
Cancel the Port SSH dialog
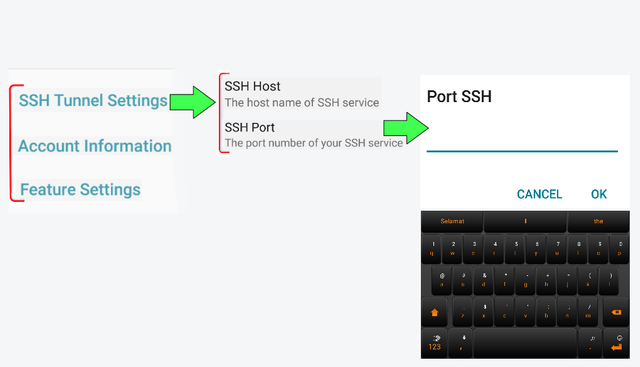point(539,194)
